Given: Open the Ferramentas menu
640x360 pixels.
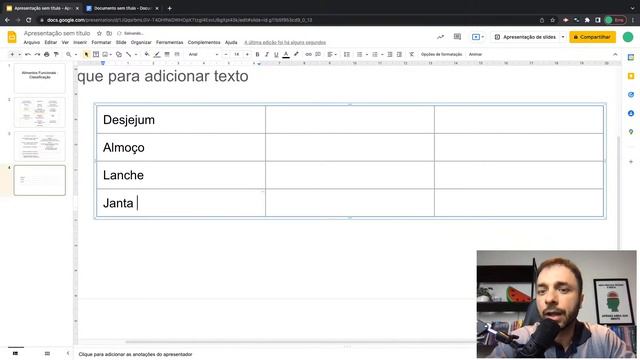Looking at the screenshot, I should pyautogui.click(x=169, y=42).
